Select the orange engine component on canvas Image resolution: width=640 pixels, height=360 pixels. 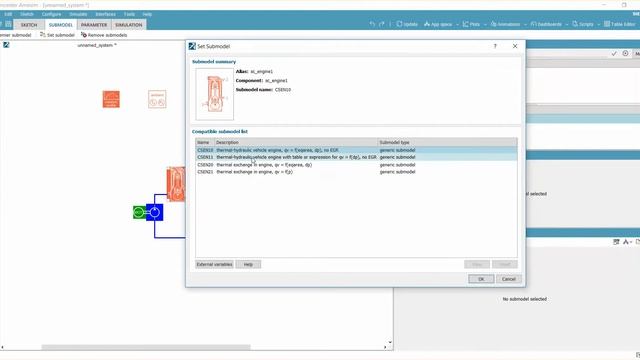click(176, 184)
